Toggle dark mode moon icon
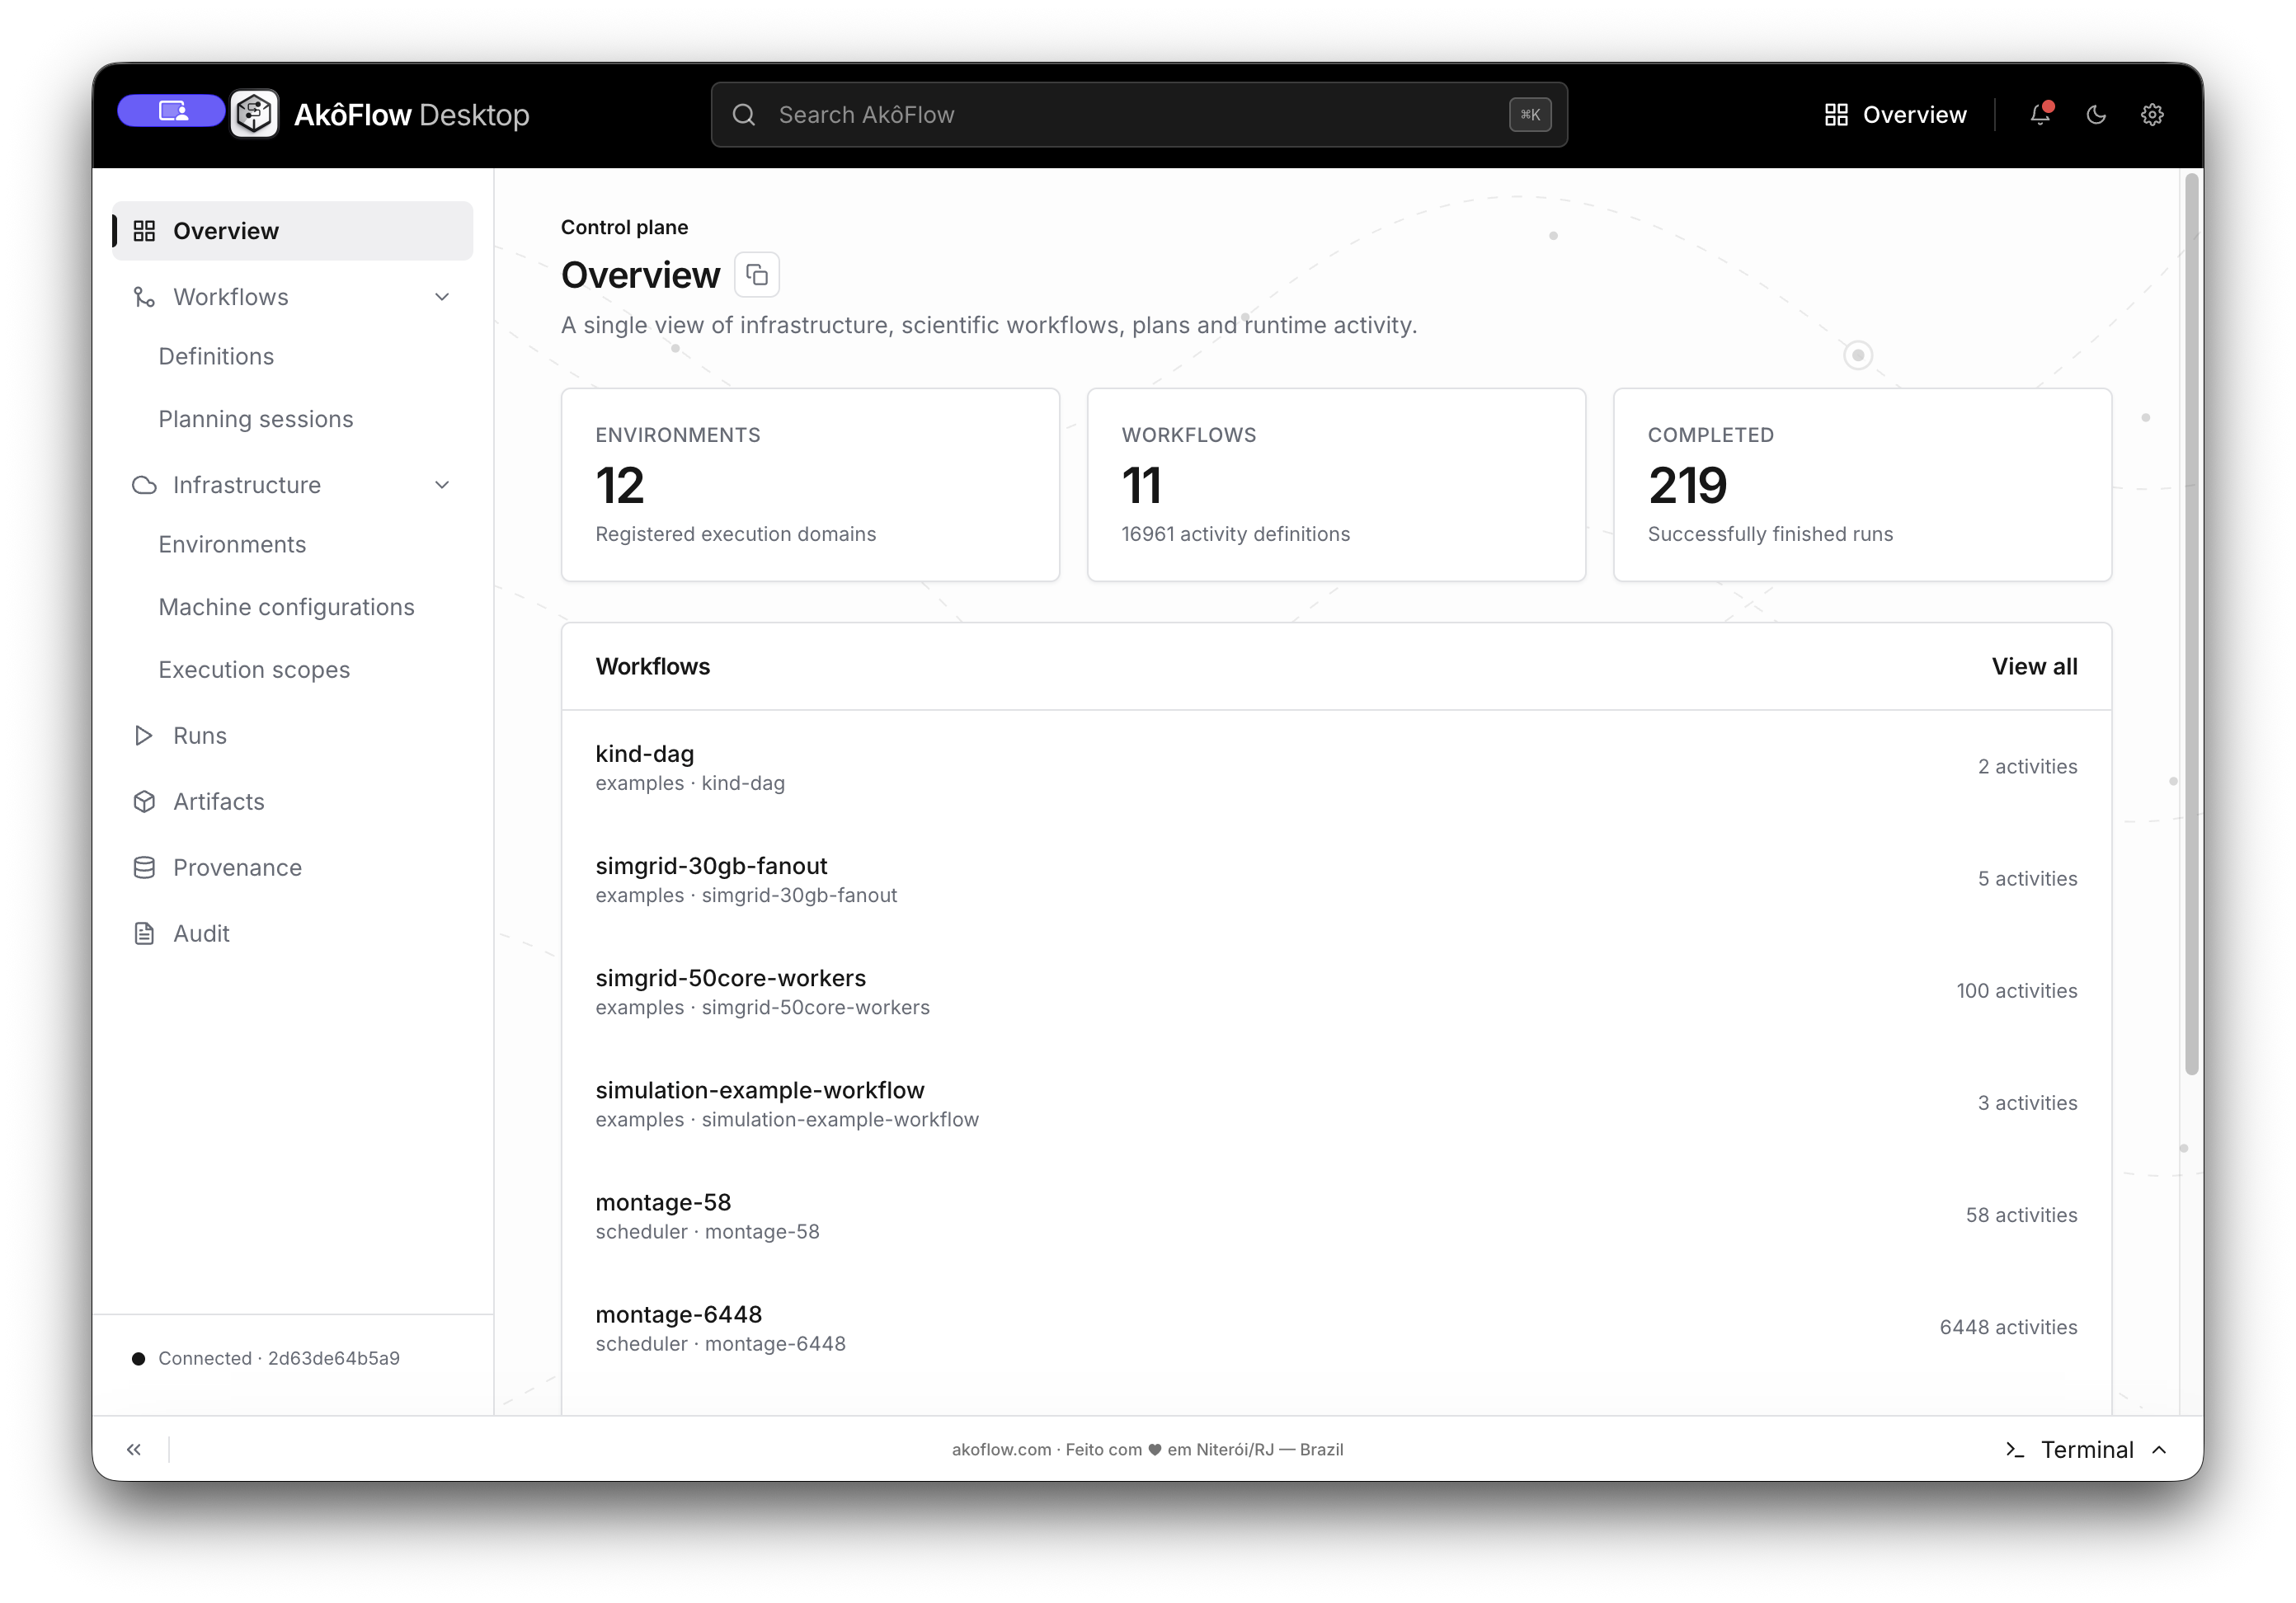Image resolution: width=2296 pixels, height=1603 pixels. (x=2096, y=115)
